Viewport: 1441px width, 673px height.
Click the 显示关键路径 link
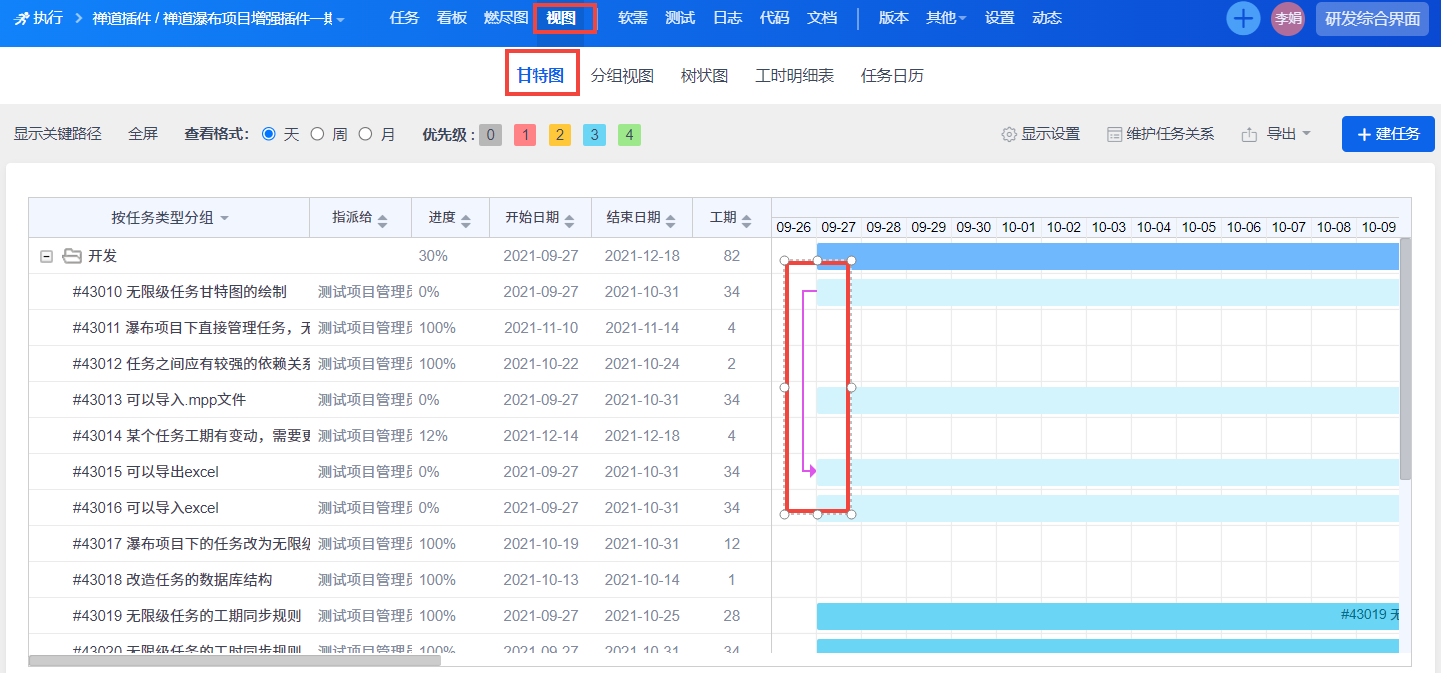(x=58, y=134)
